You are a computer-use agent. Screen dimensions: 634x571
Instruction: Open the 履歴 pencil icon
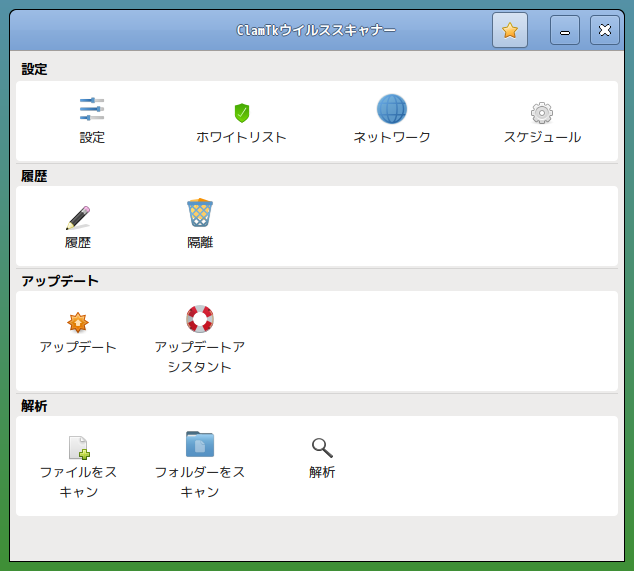78,218
